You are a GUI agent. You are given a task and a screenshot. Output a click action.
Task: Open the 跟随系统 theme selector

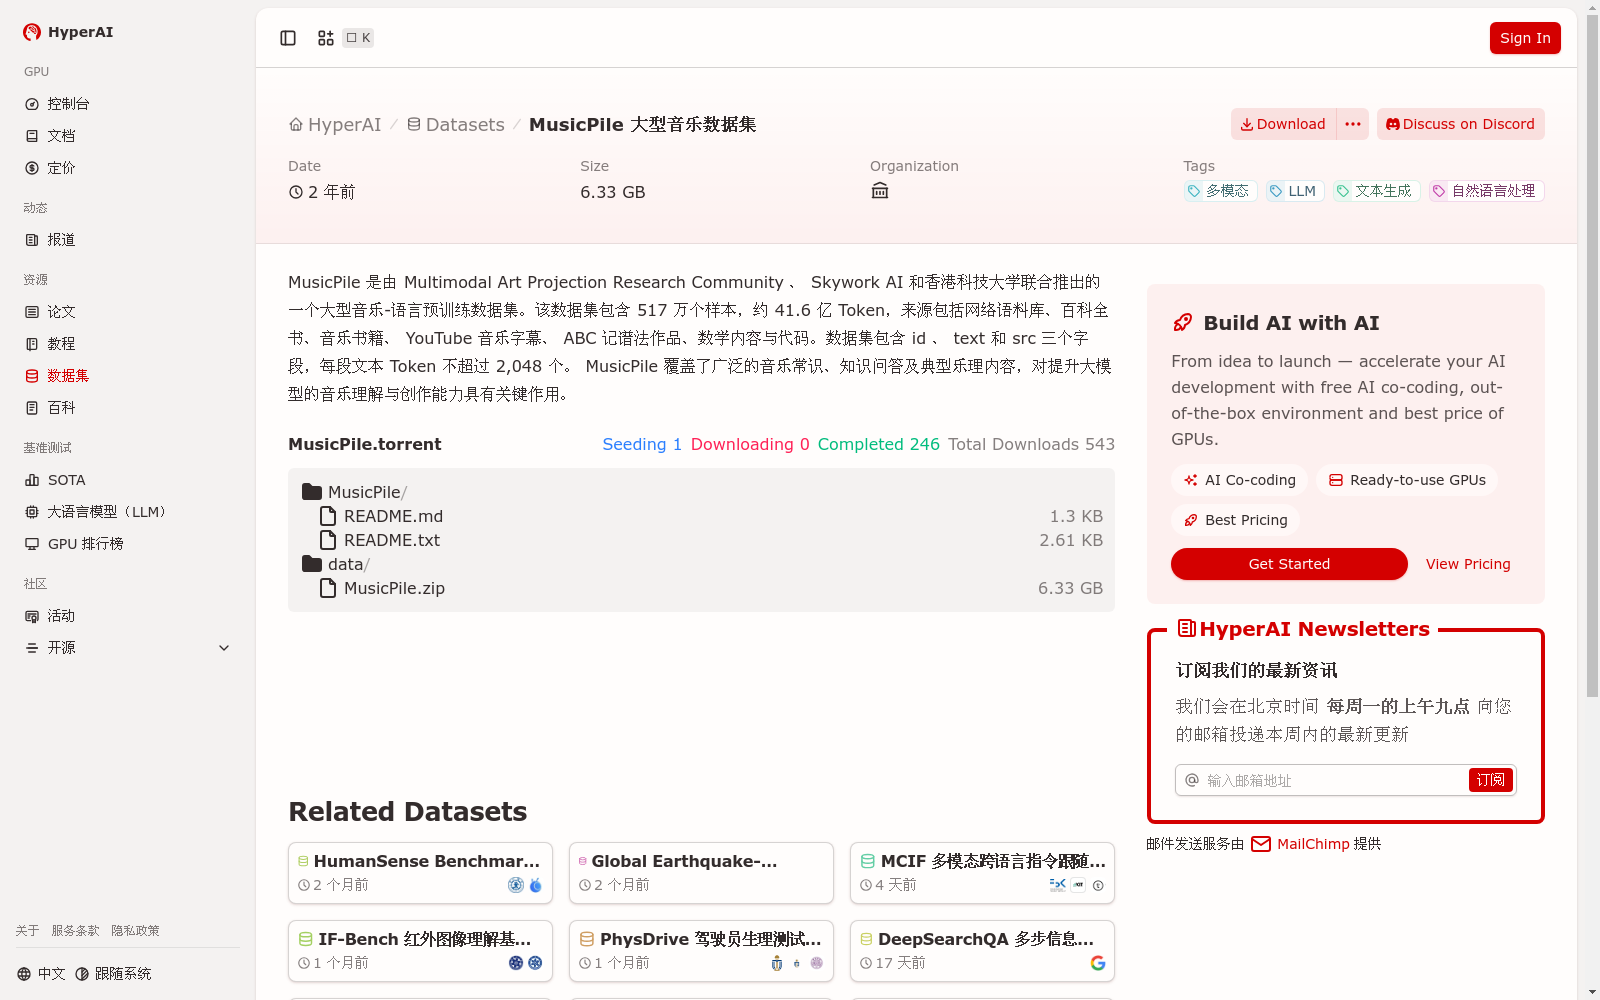click(x=113, y=974)
